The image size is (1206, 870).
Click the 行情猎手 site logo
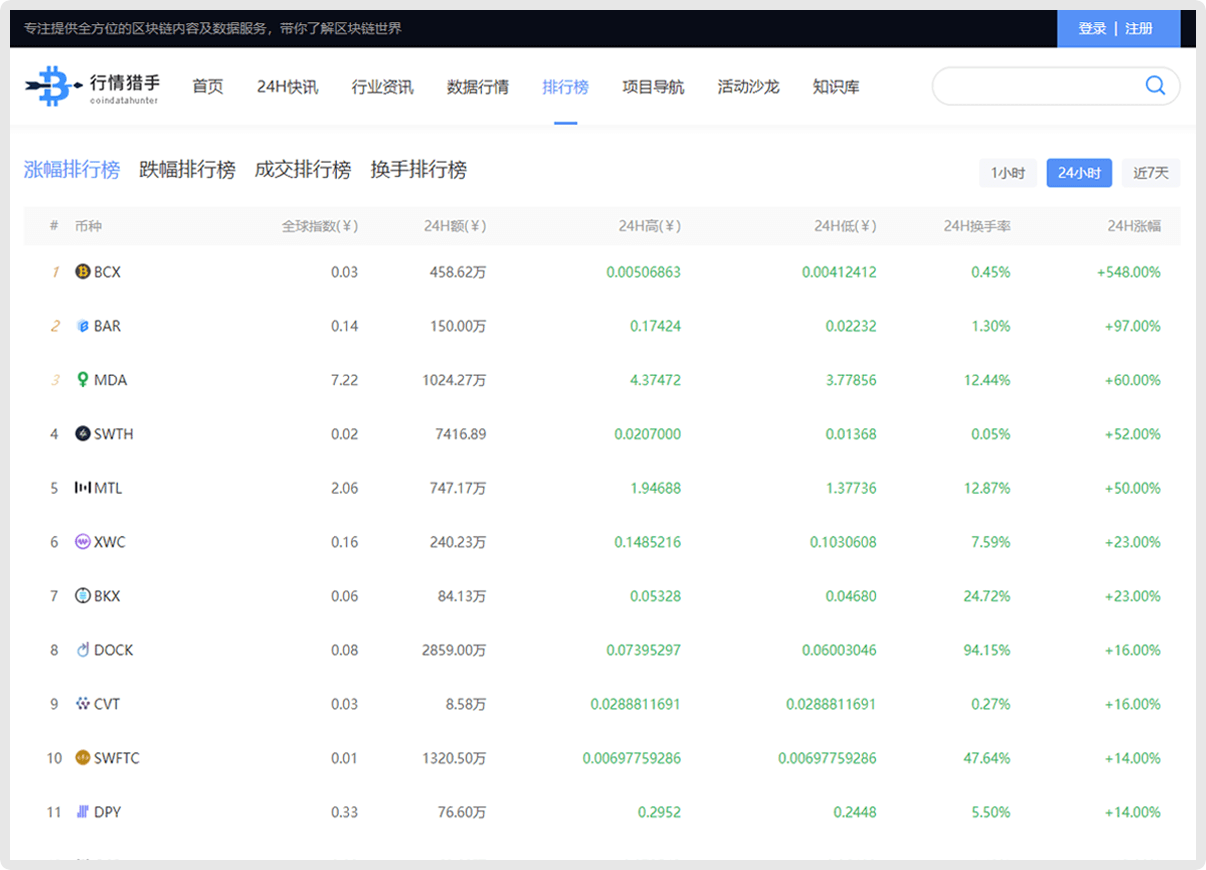click(92, 87)
